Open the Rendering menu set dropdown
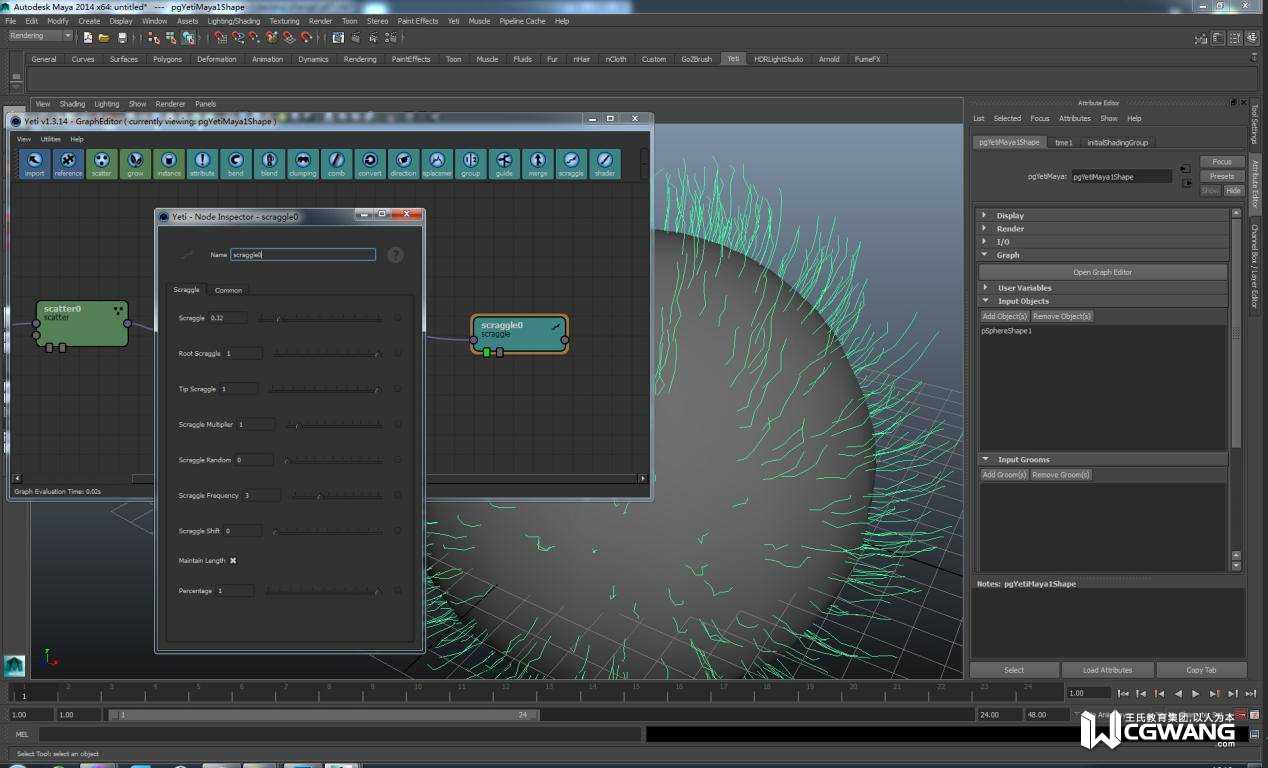1268x768 pixels. (41, 36)
